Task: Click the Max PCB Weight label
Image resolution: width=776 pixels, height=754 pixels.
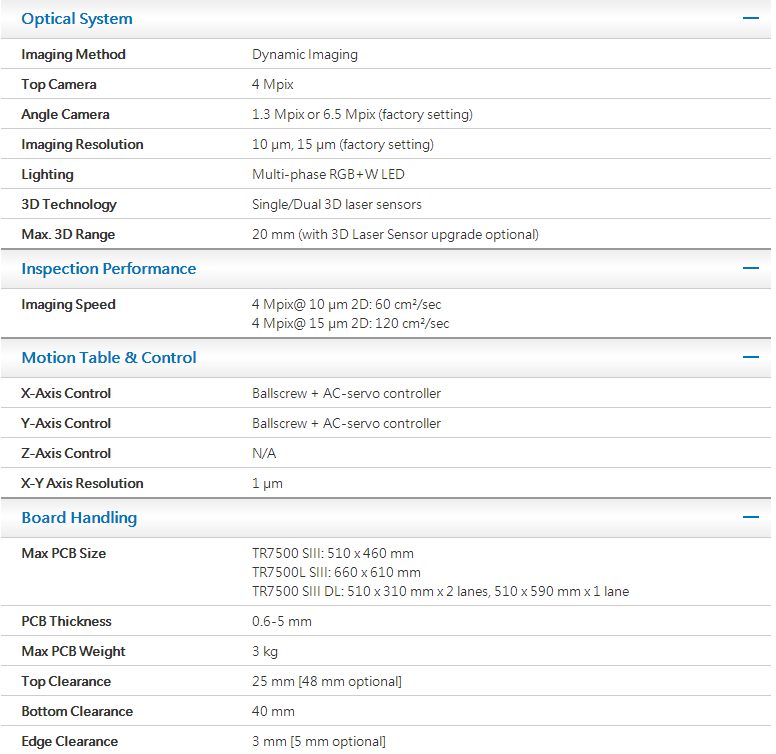Action: (x=73, y=652)
